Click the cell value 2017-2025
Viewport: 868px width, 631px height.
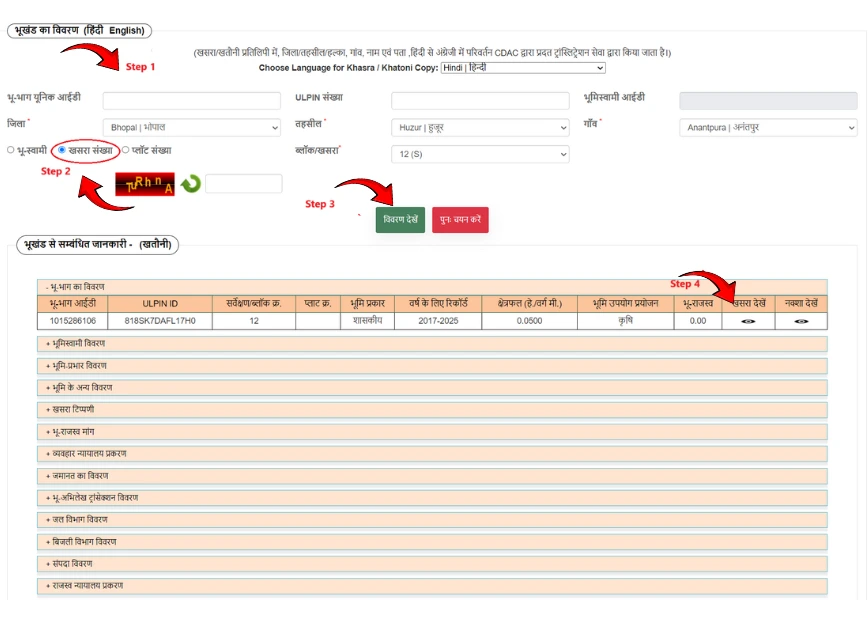point(438,321)
